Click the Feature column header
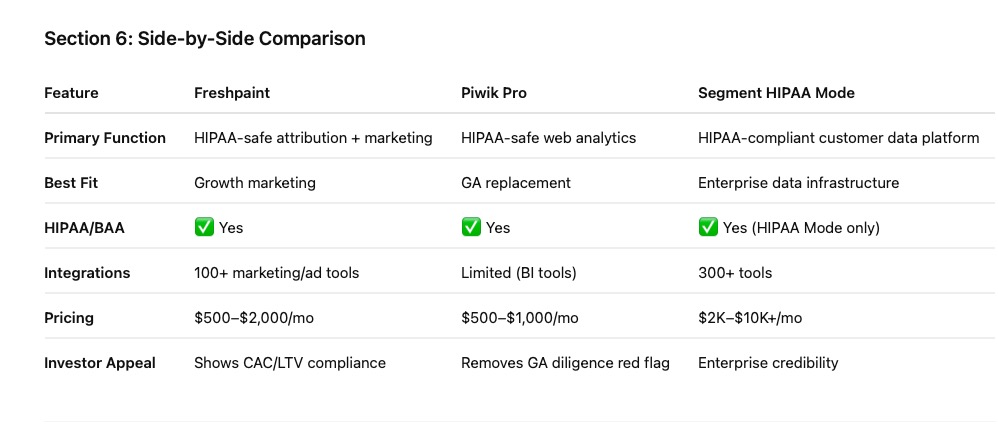Image resolution: width=998 pixels, height=428 pixels. [72, 93]
